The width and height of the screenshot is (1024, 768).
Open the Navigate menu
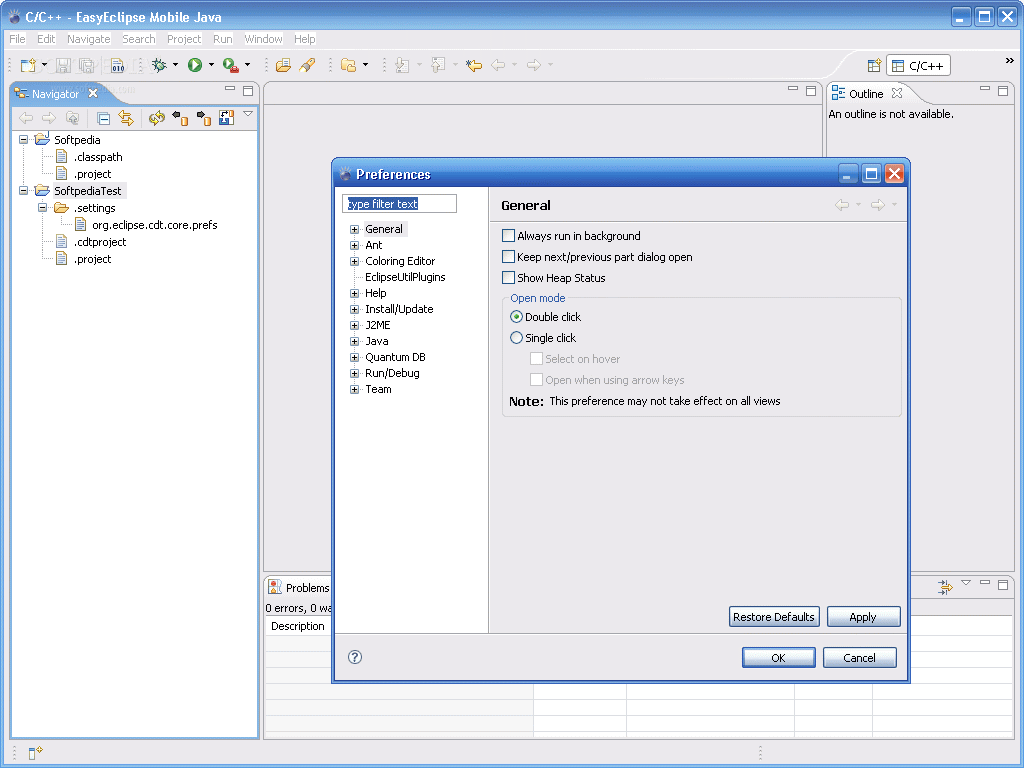tap(89, 39)
